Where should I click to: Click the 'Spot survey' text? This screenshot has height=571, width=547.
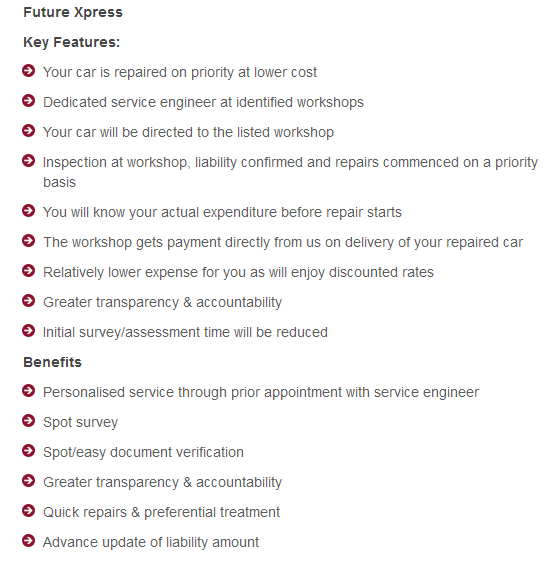(x=80, y=422)
